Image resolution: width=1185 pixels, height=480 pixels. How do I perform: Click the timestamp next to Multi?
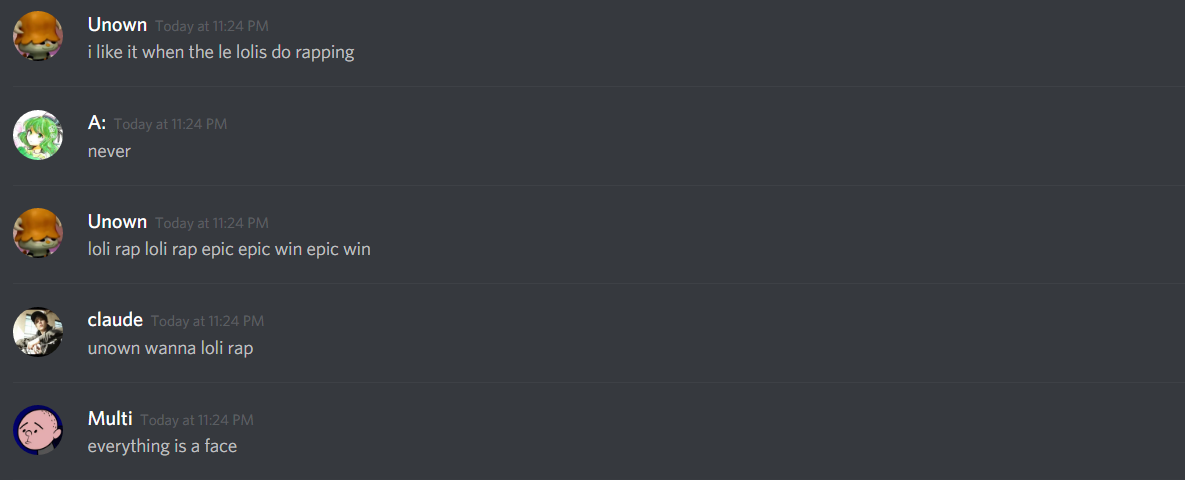pyautogui.click(x=196, y=420)
